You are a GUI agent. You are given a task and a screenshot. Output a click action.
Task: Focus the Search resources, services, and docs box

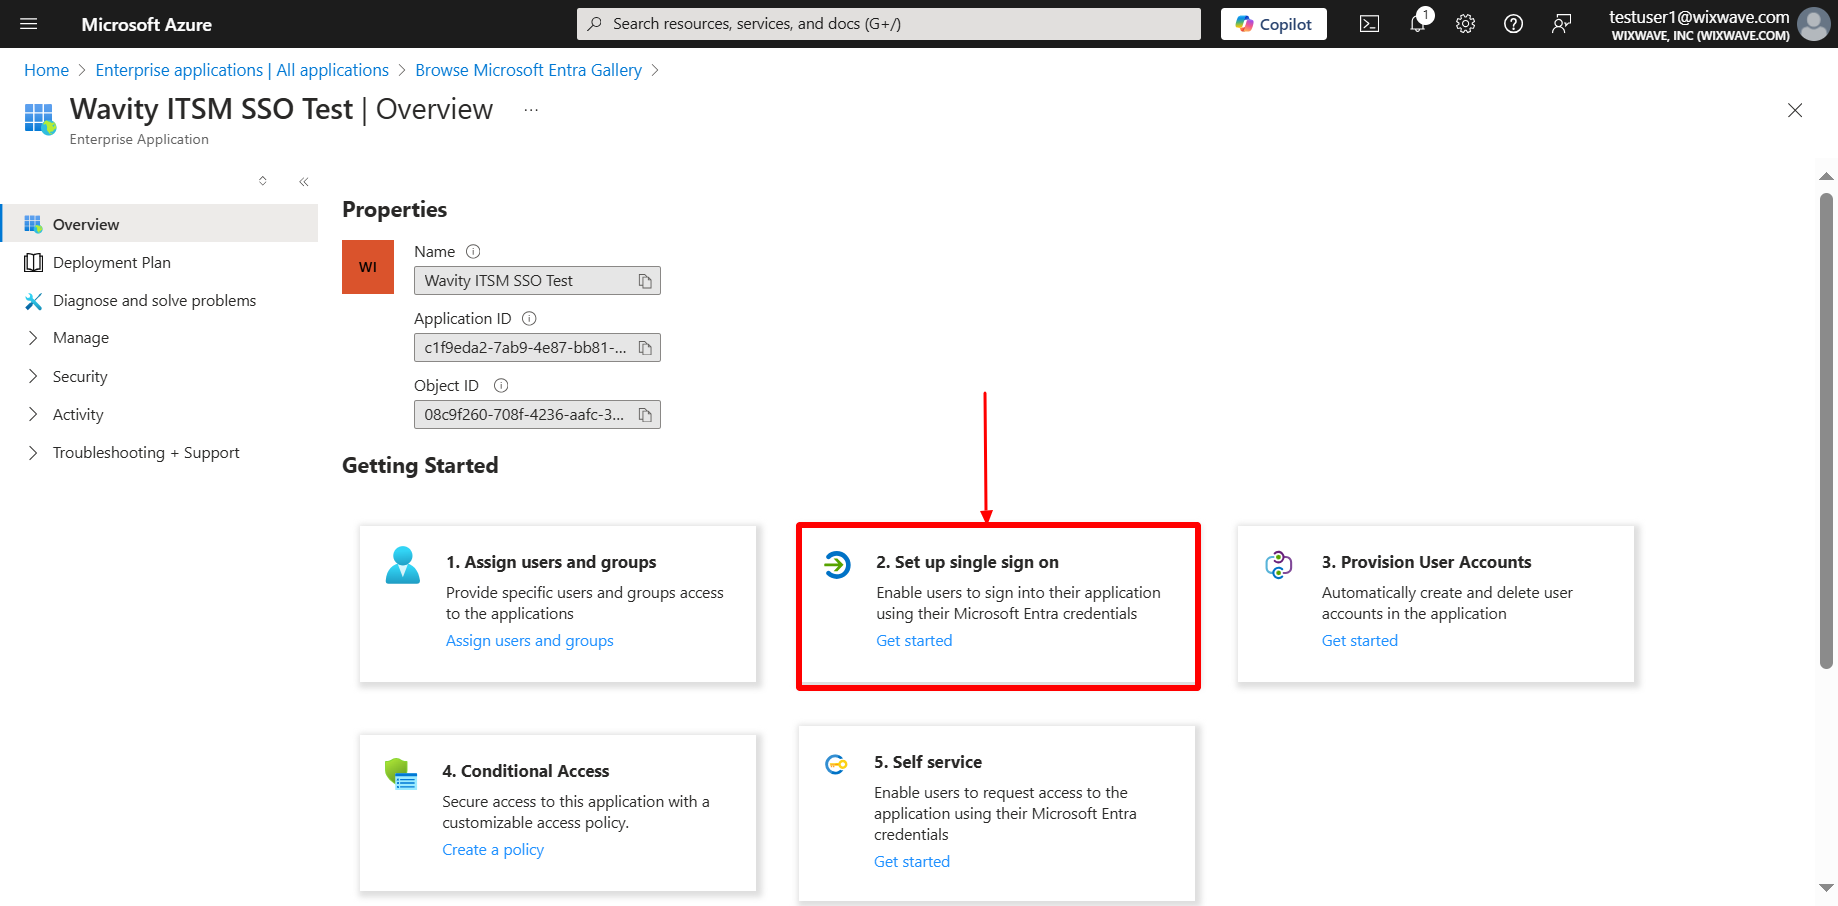click(889, 24)
